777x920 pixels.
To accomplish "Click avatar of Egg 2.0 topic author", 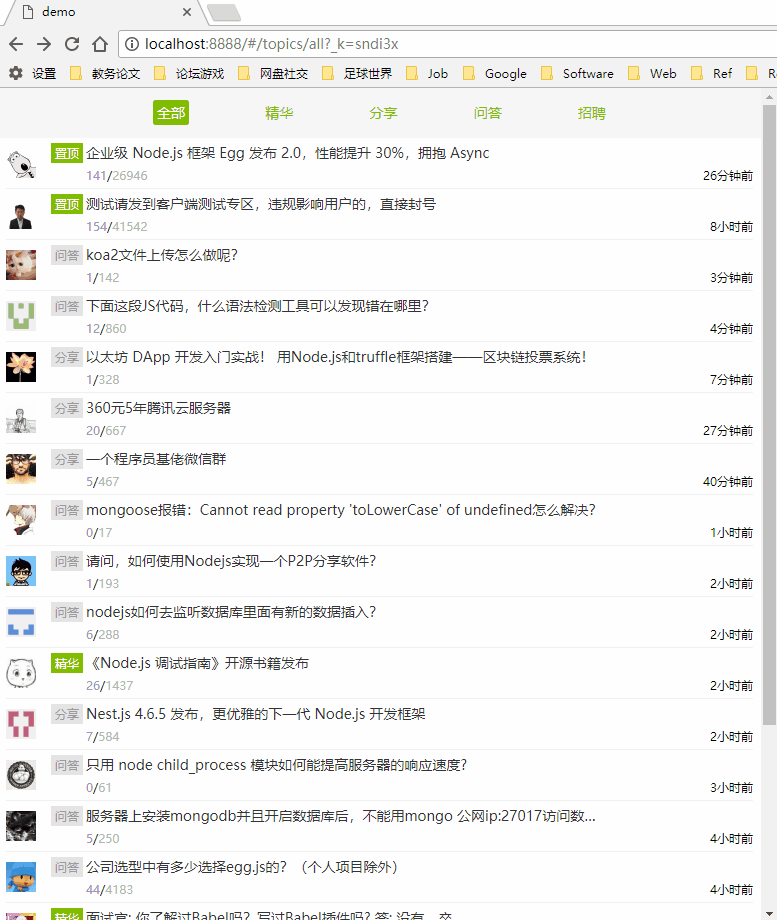I will (21, 164).
